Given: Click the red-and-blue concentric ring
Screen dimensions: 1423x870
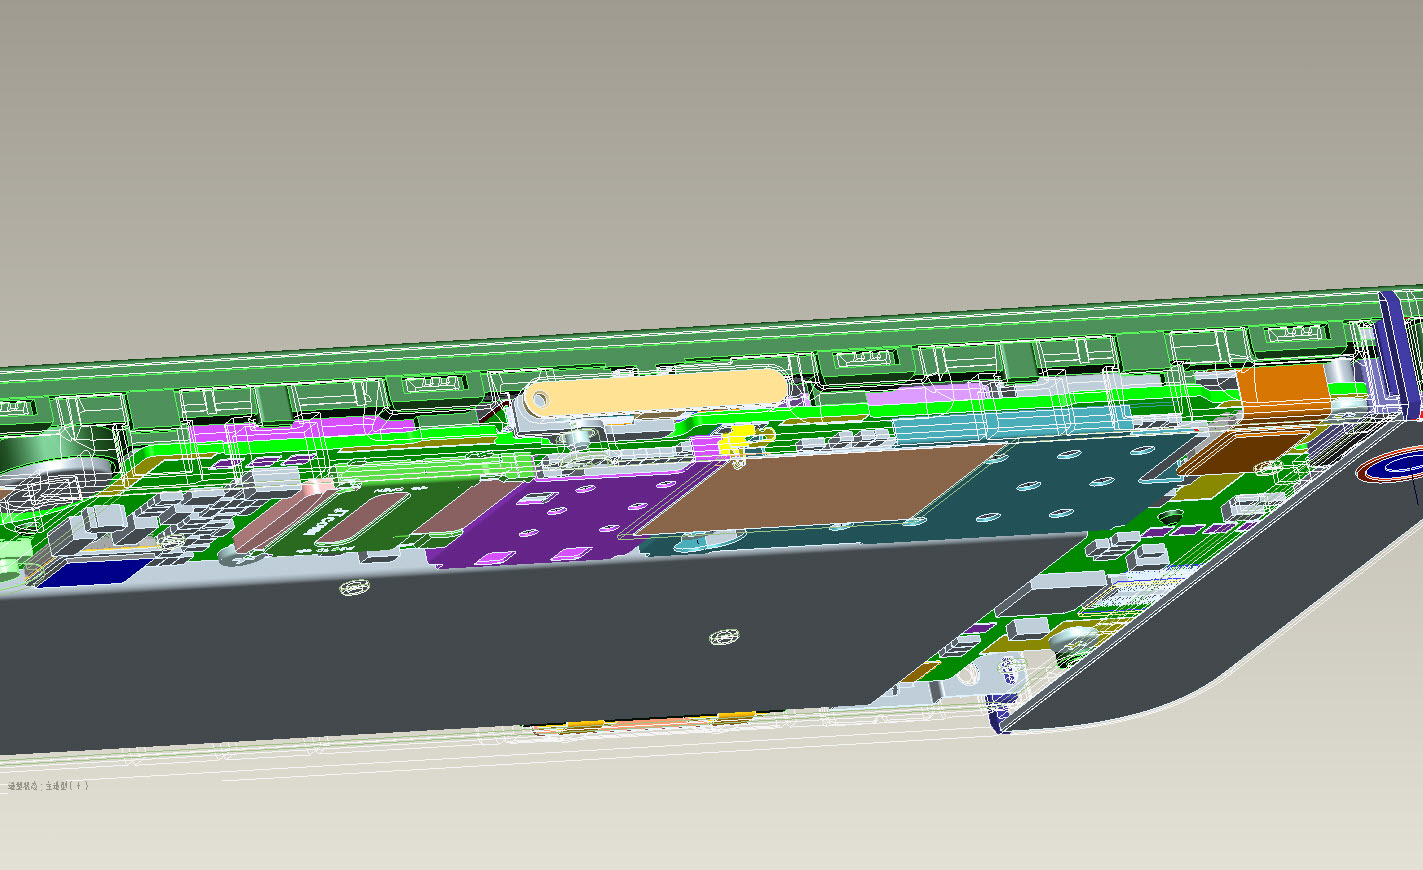Looking at the screenshot, I should [1393, 466].
